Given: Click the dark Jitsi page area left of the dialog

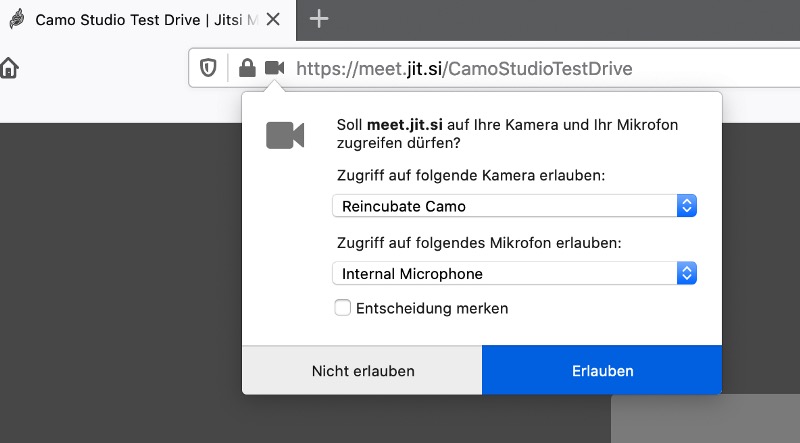Looking at the screenshot, I should (x=120, y=281).
